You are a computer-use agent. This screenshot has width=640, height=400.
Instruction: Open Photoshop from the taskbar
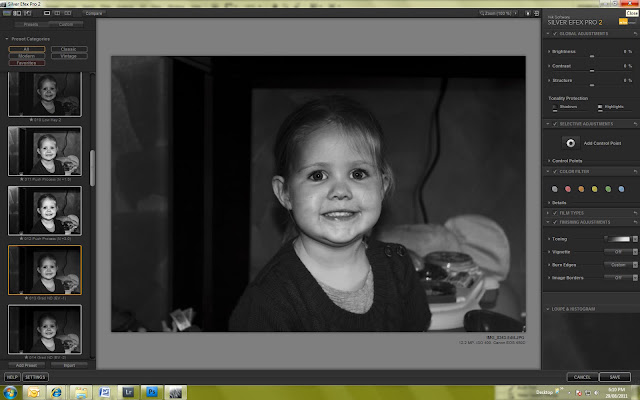152,392
